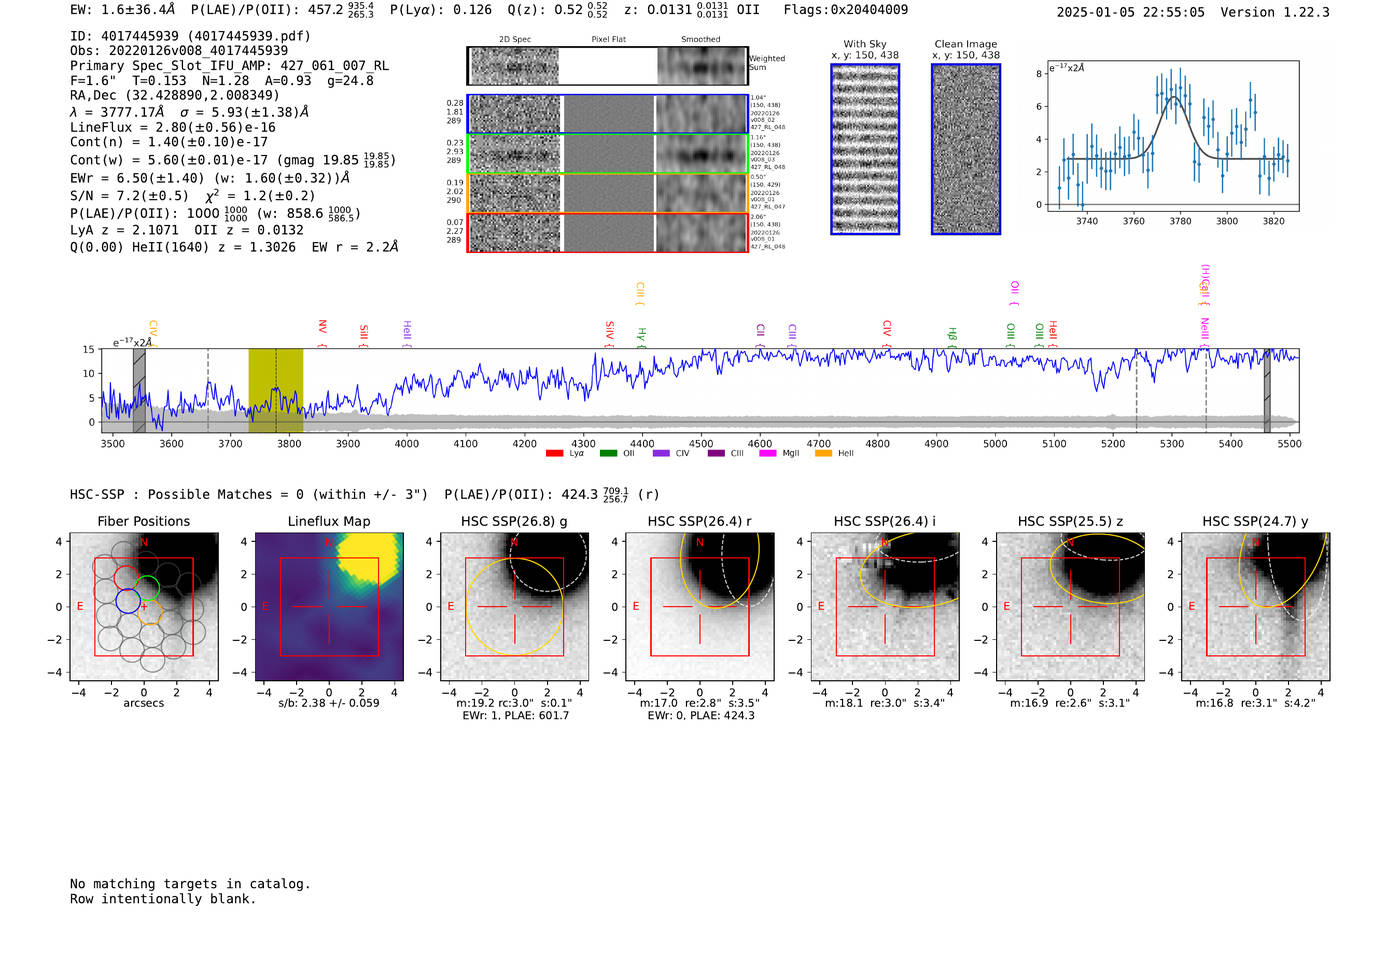Click the violet CIV legend swatch
Screen dimensions: 1400x953
661,454
